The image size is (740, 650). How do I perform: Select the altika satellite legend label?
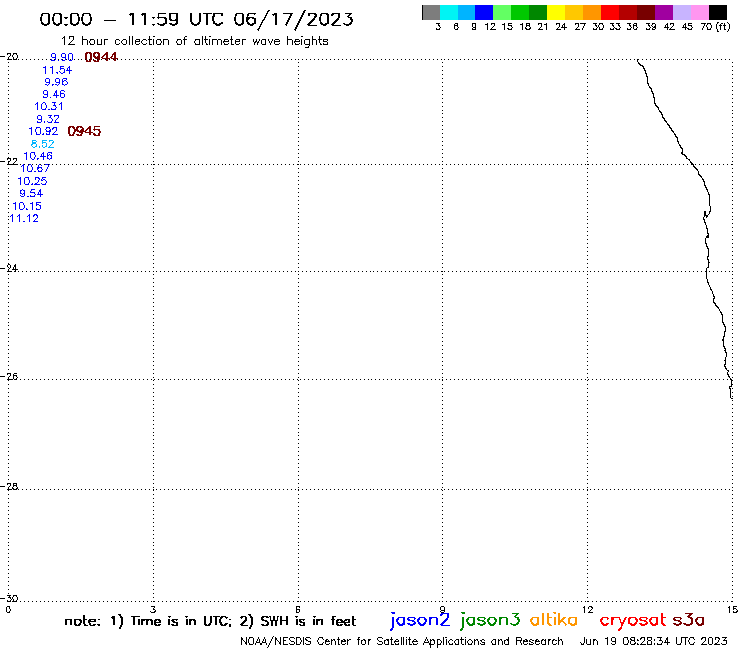click(x=554, y=619)
